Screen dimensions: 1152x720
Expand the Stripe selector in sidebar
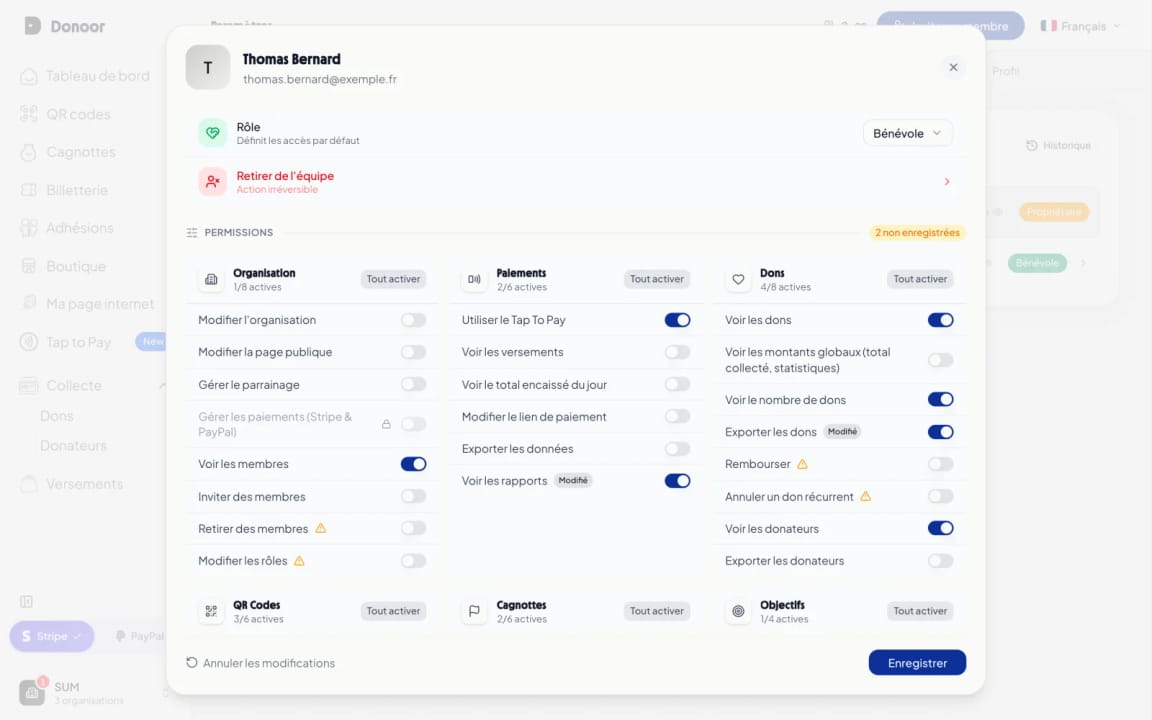(x=51, y=636)
